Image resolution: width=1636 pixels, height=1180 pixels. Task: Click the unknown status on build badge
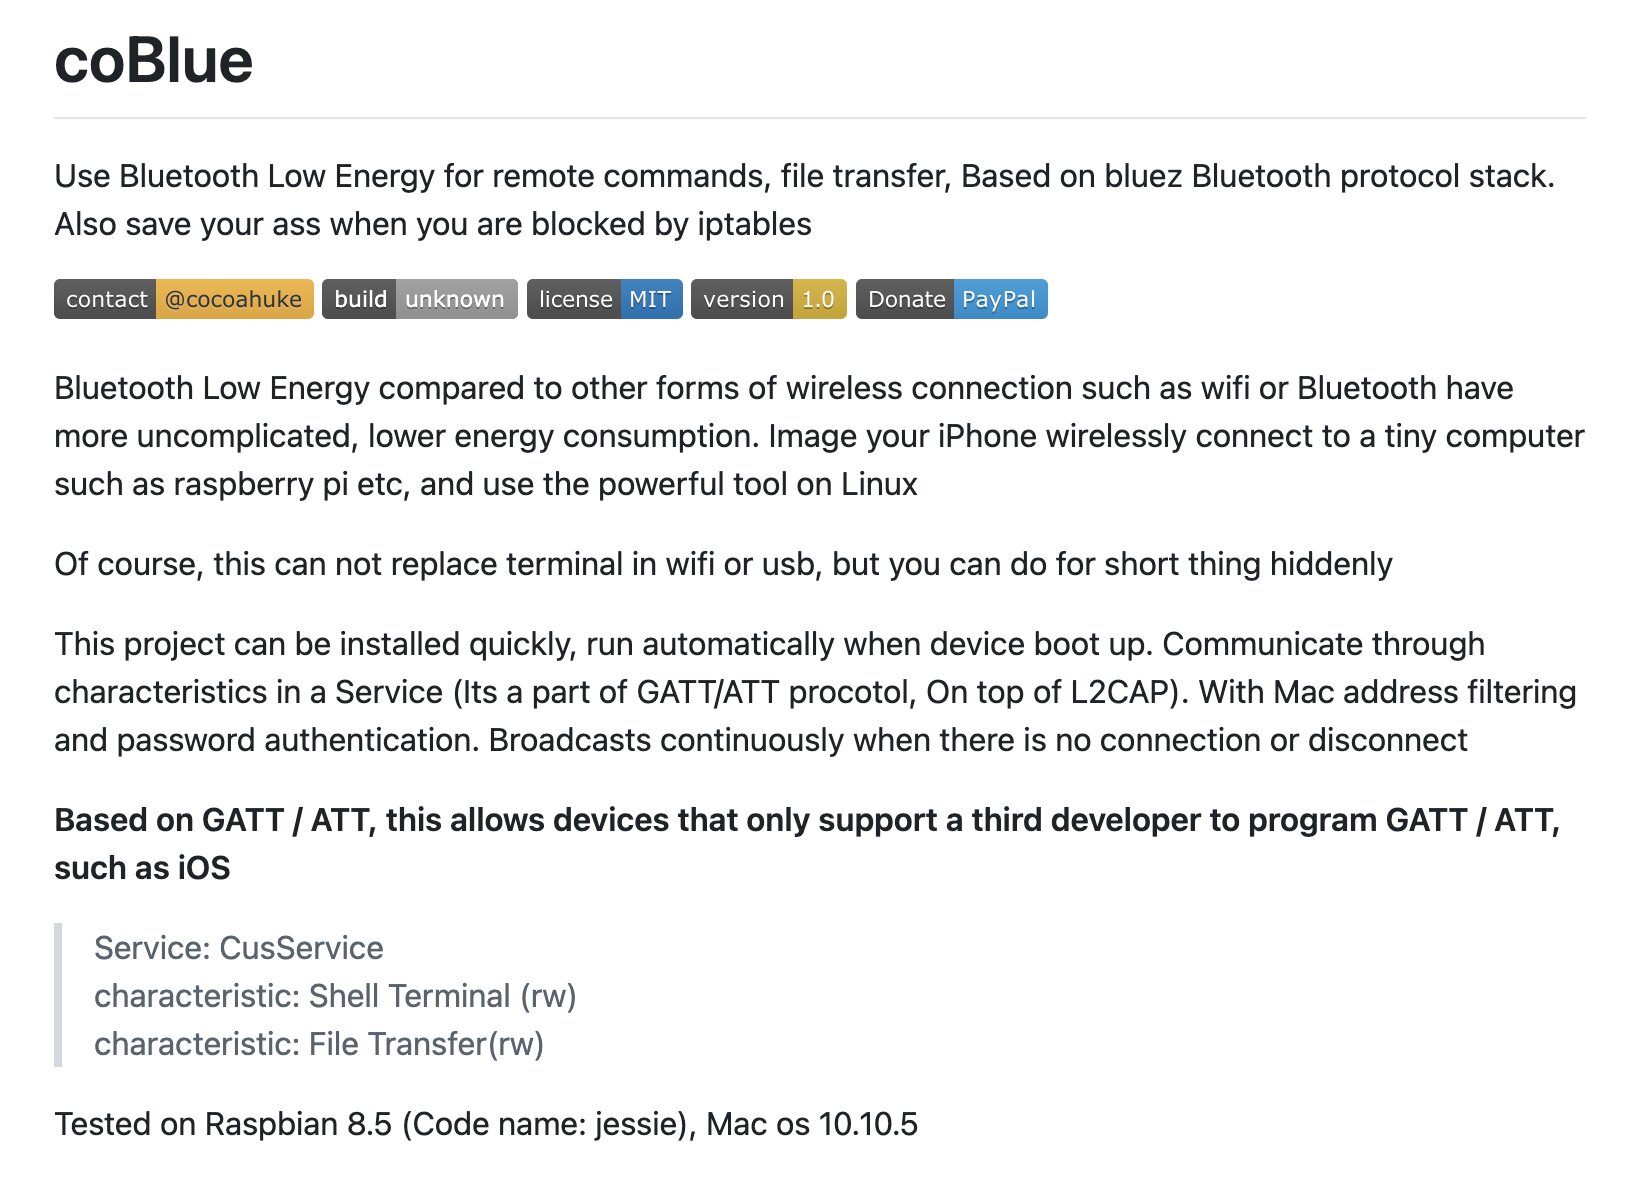pos(456,299)
